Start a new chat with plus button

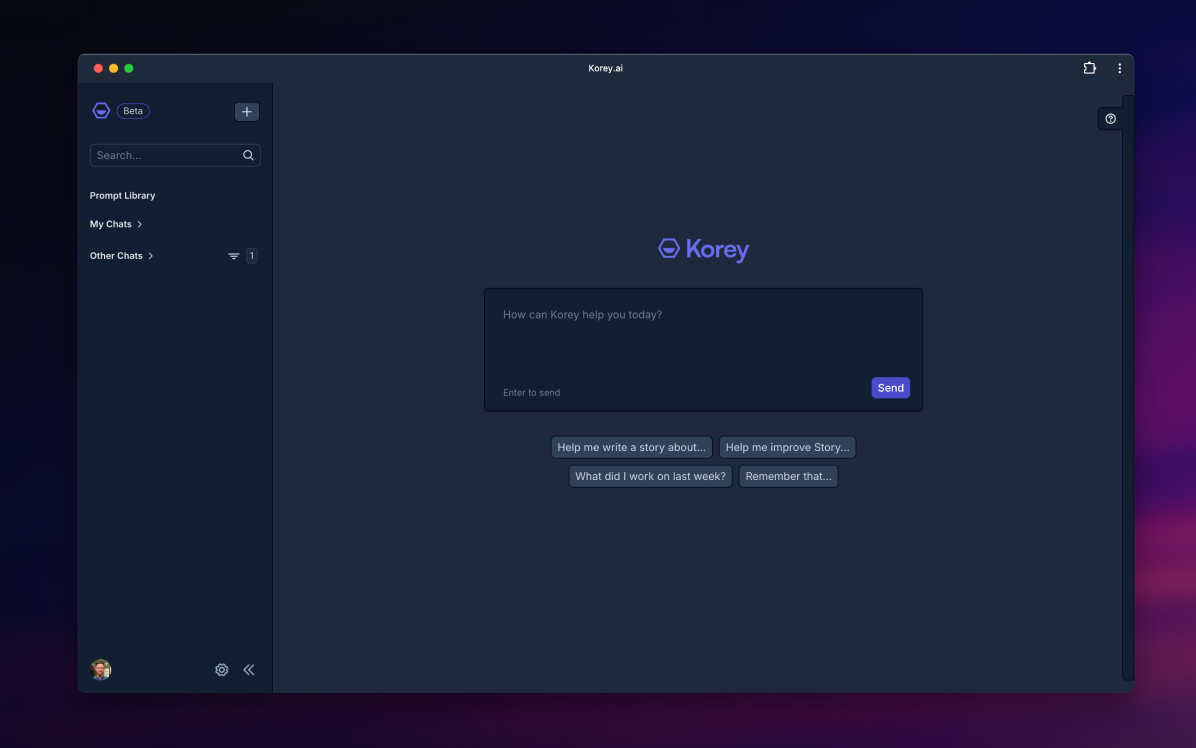point(246,112)
